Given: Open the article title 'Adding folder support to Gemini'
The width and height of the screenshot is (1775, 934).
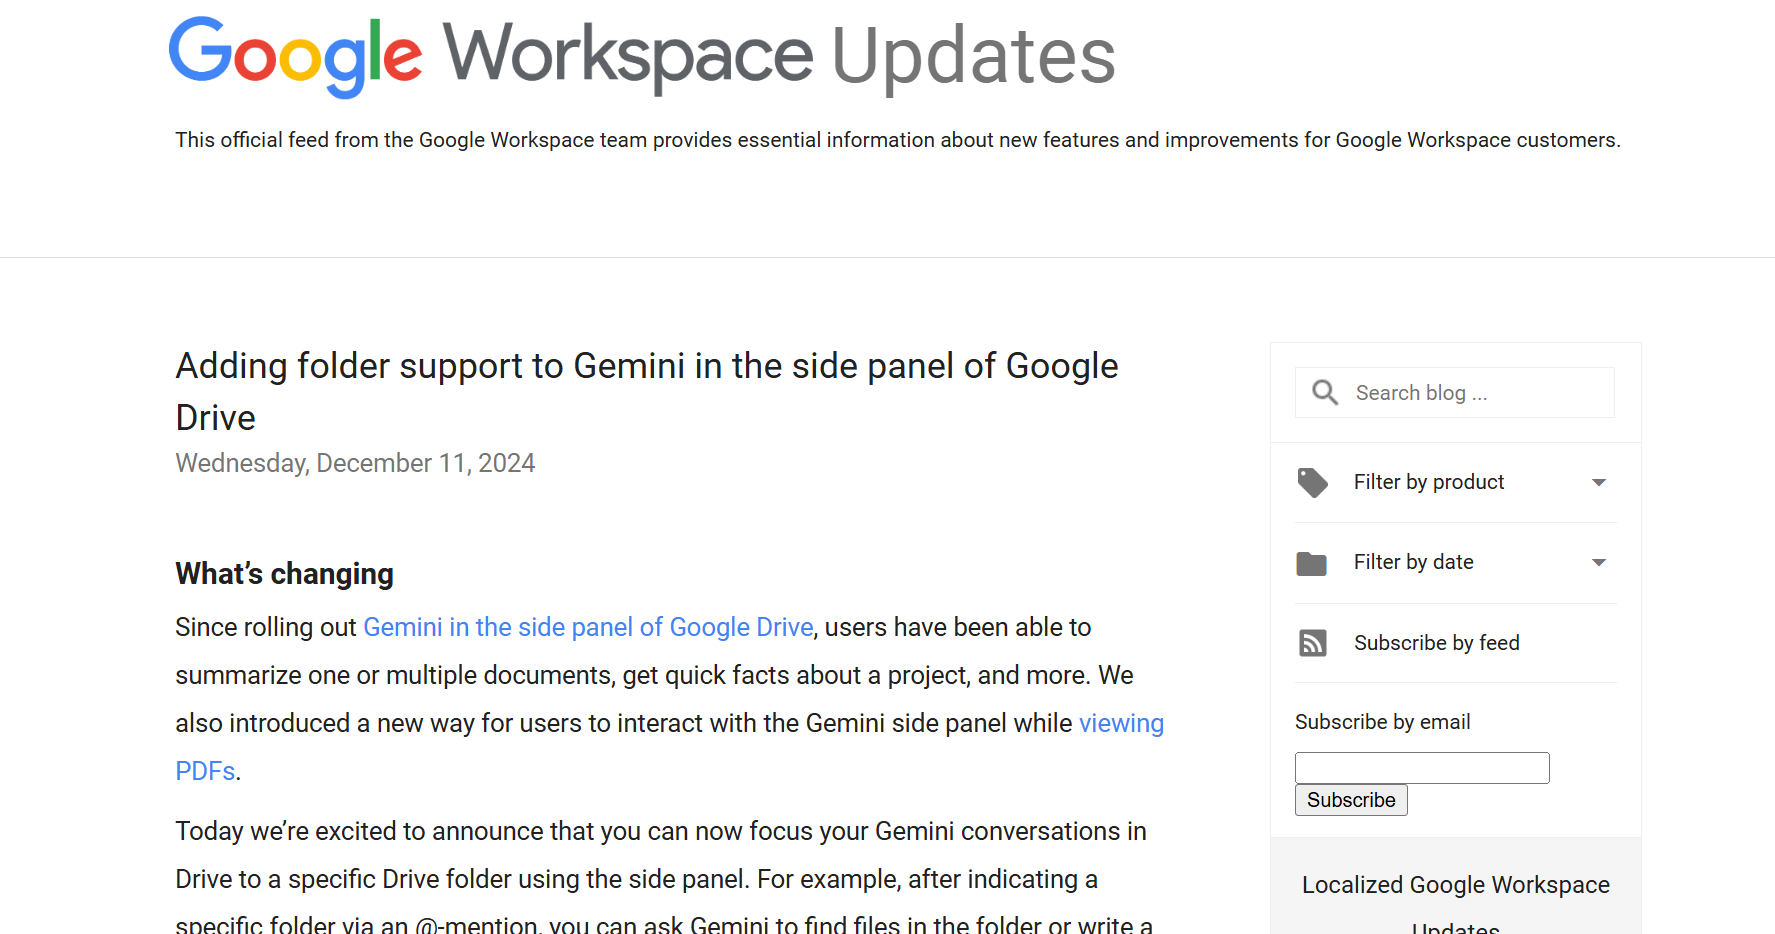Looking at the screenshot, I should click(646, 391).
